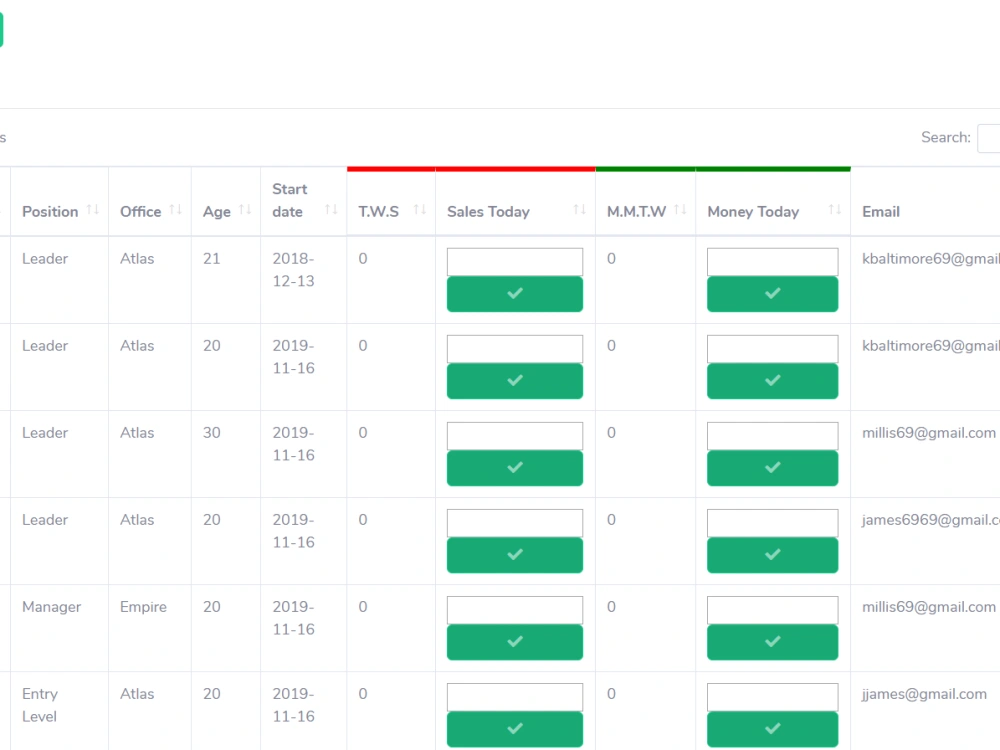The width and height of the screenshot is (1000, 750).
Task: Sort by T.W.S column arrows
Action: (420, 210)
